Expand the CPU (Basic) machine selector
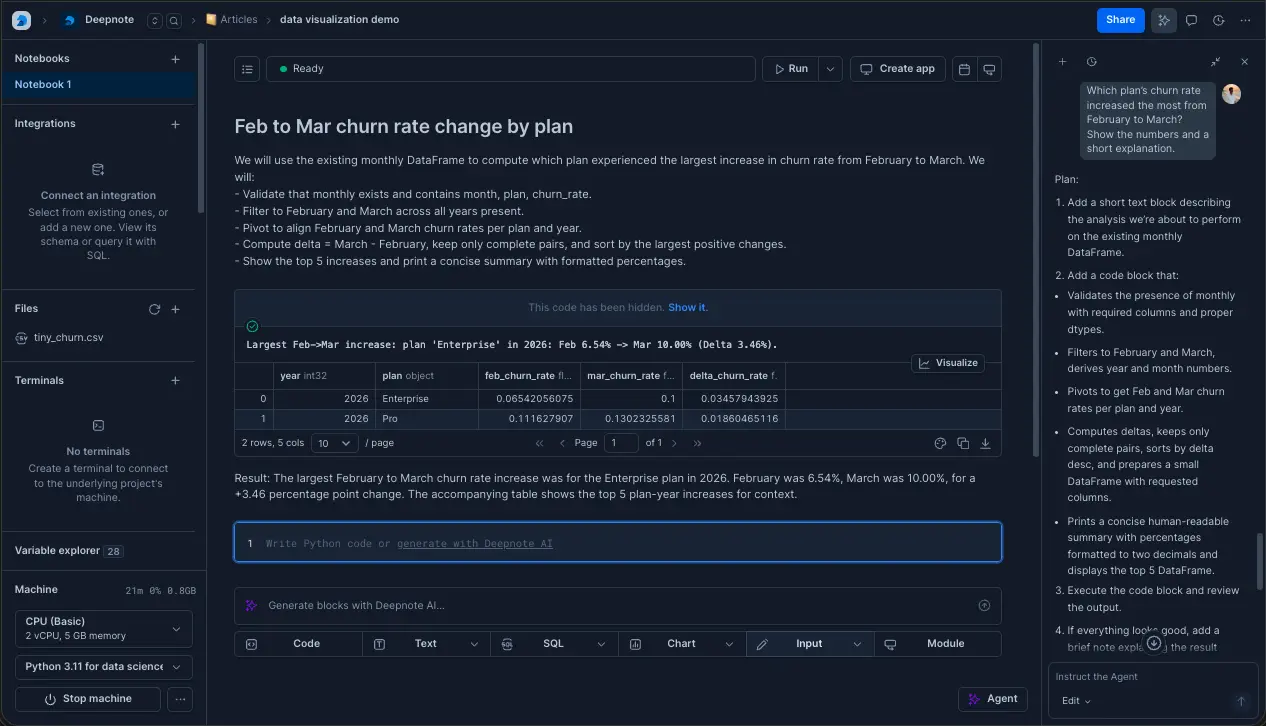The width and height of the screenshot is (1266, 726). tap(105, 628)
